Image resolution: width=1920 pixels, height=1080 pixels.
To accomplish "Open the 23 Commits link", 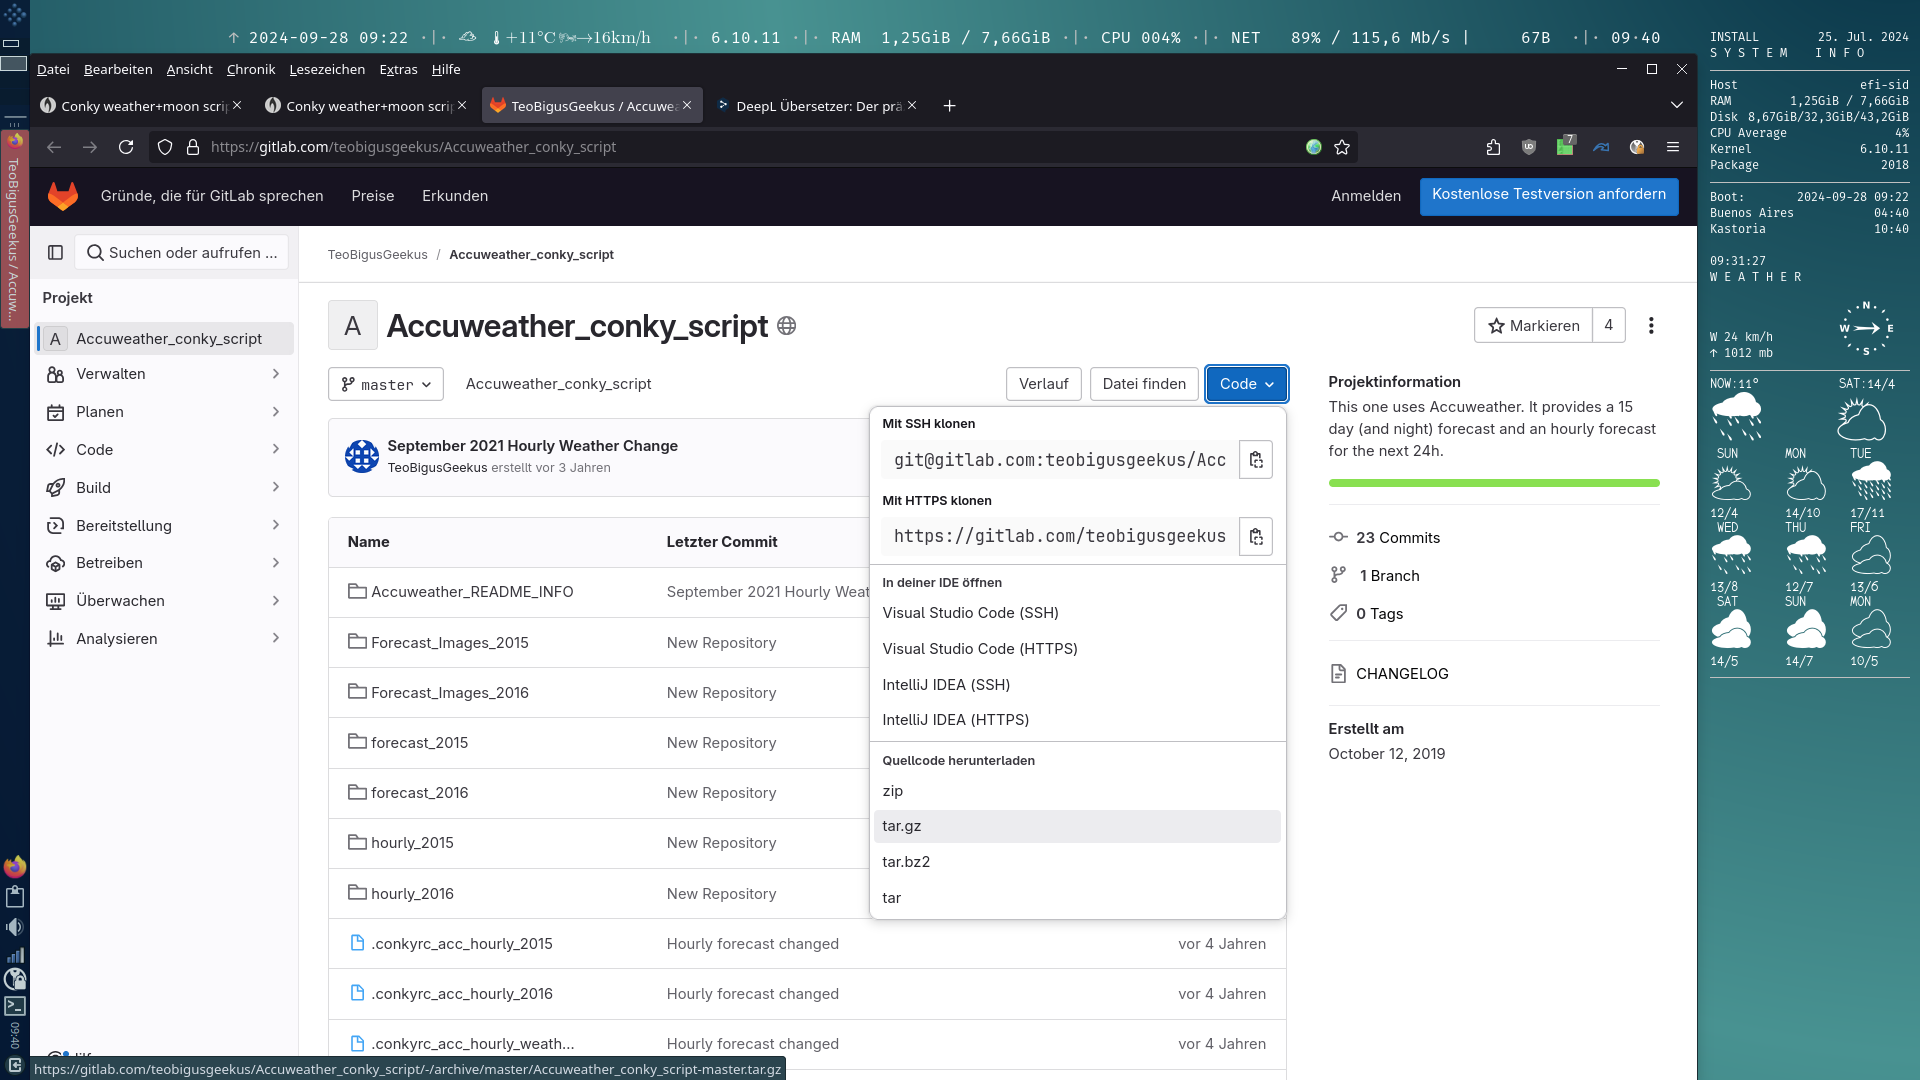I will (x=1397, y=538).
